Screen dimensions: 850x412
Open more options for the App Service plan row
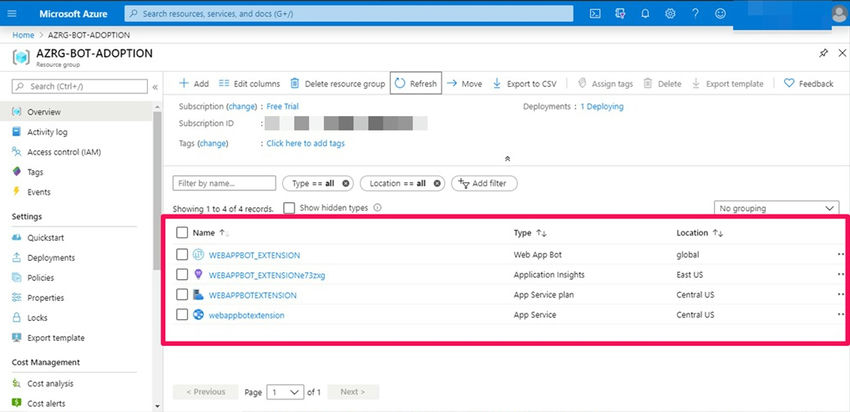click(x=841, y=294)
